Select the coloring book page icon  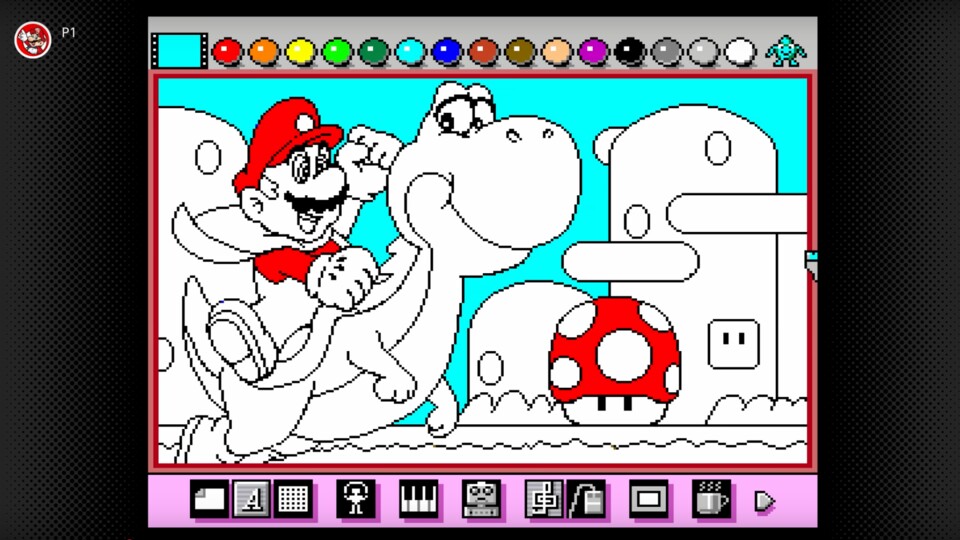coord(209,499)
